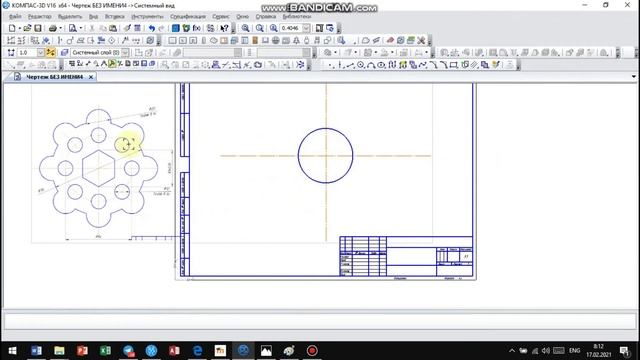Undo the last action with blue arrow

(x=152, y=28)
